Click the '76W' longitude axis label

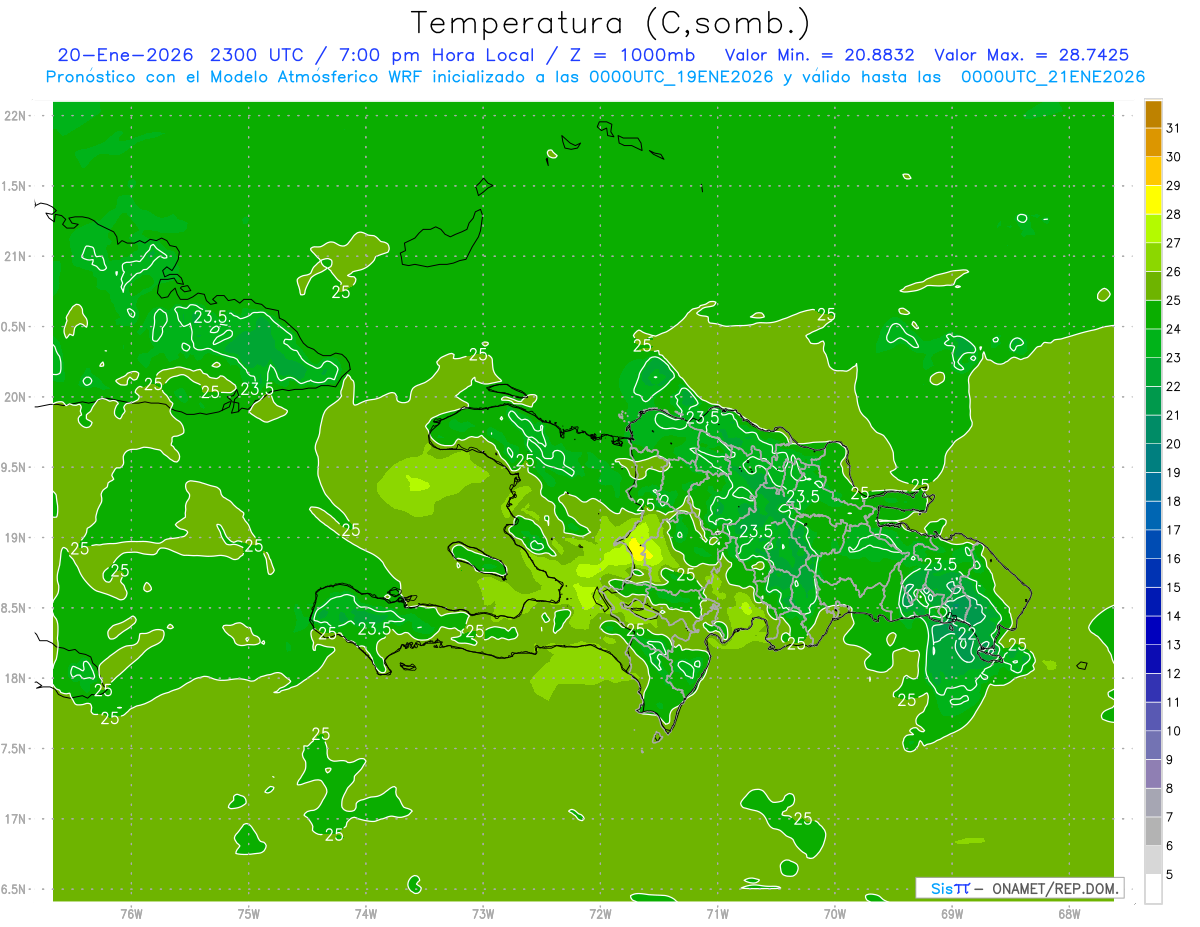tap(131, 914)
